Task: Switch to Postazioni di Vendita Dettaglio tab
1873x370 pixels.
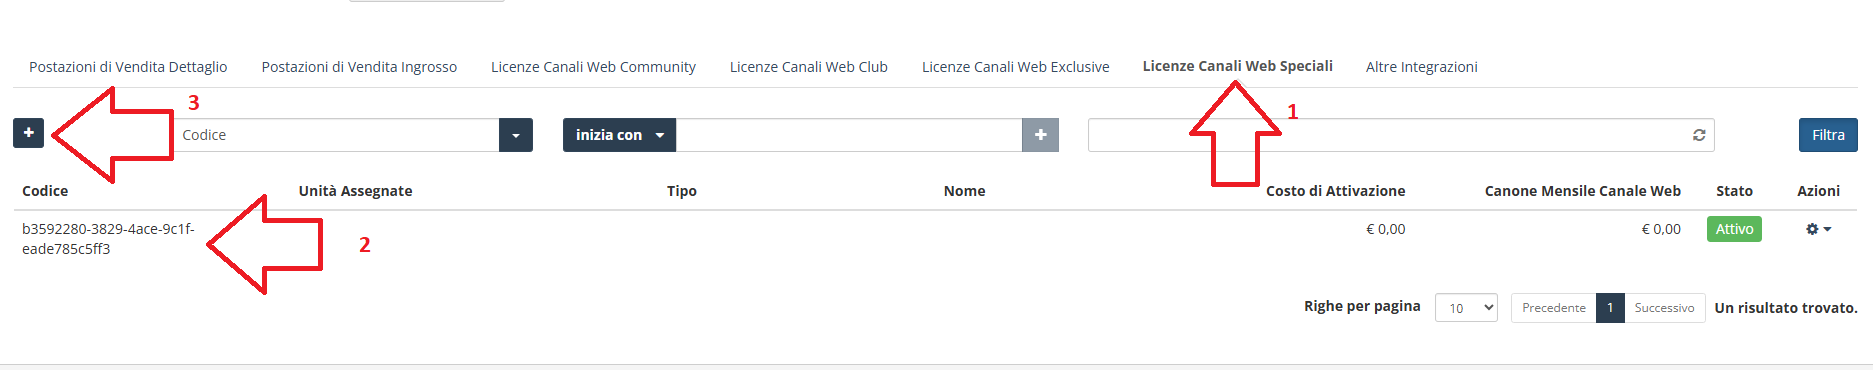Action: click(128, 67)
